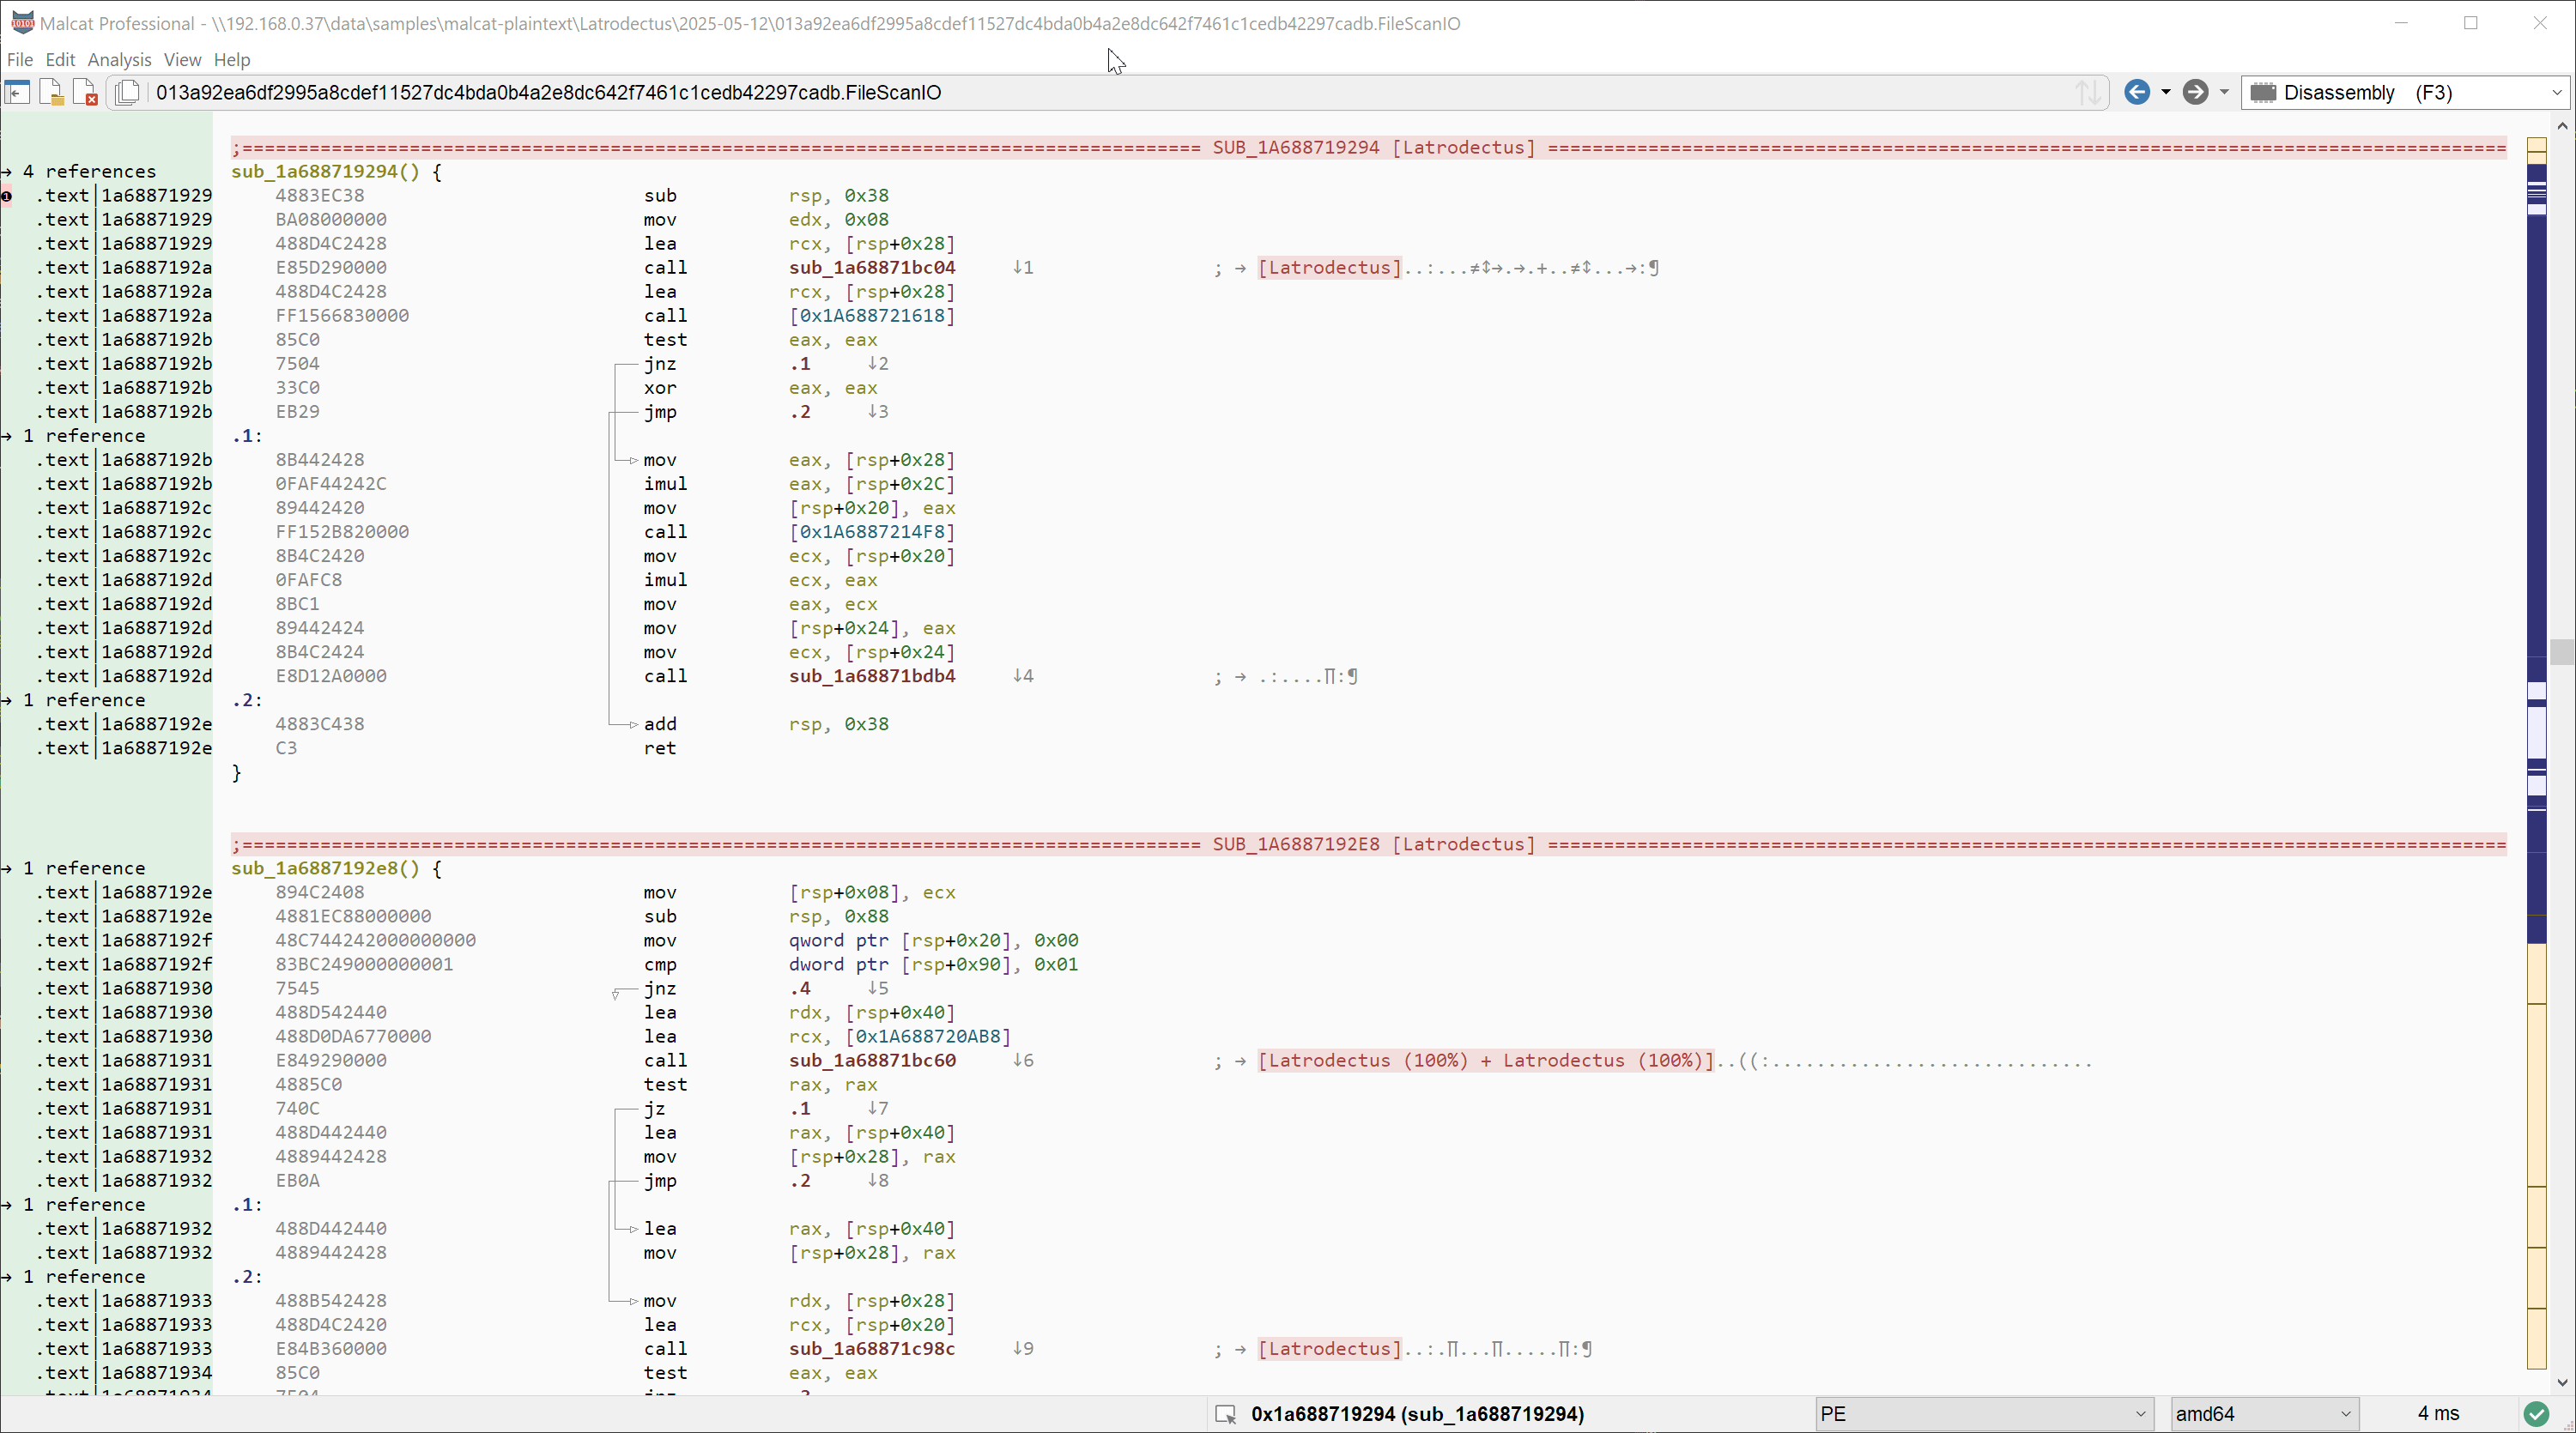Image resolution: width=2576 pixels, height=1433 pixels.
Task: Click the blue navigate back arrow
Action: click(x=2136, y=92)
